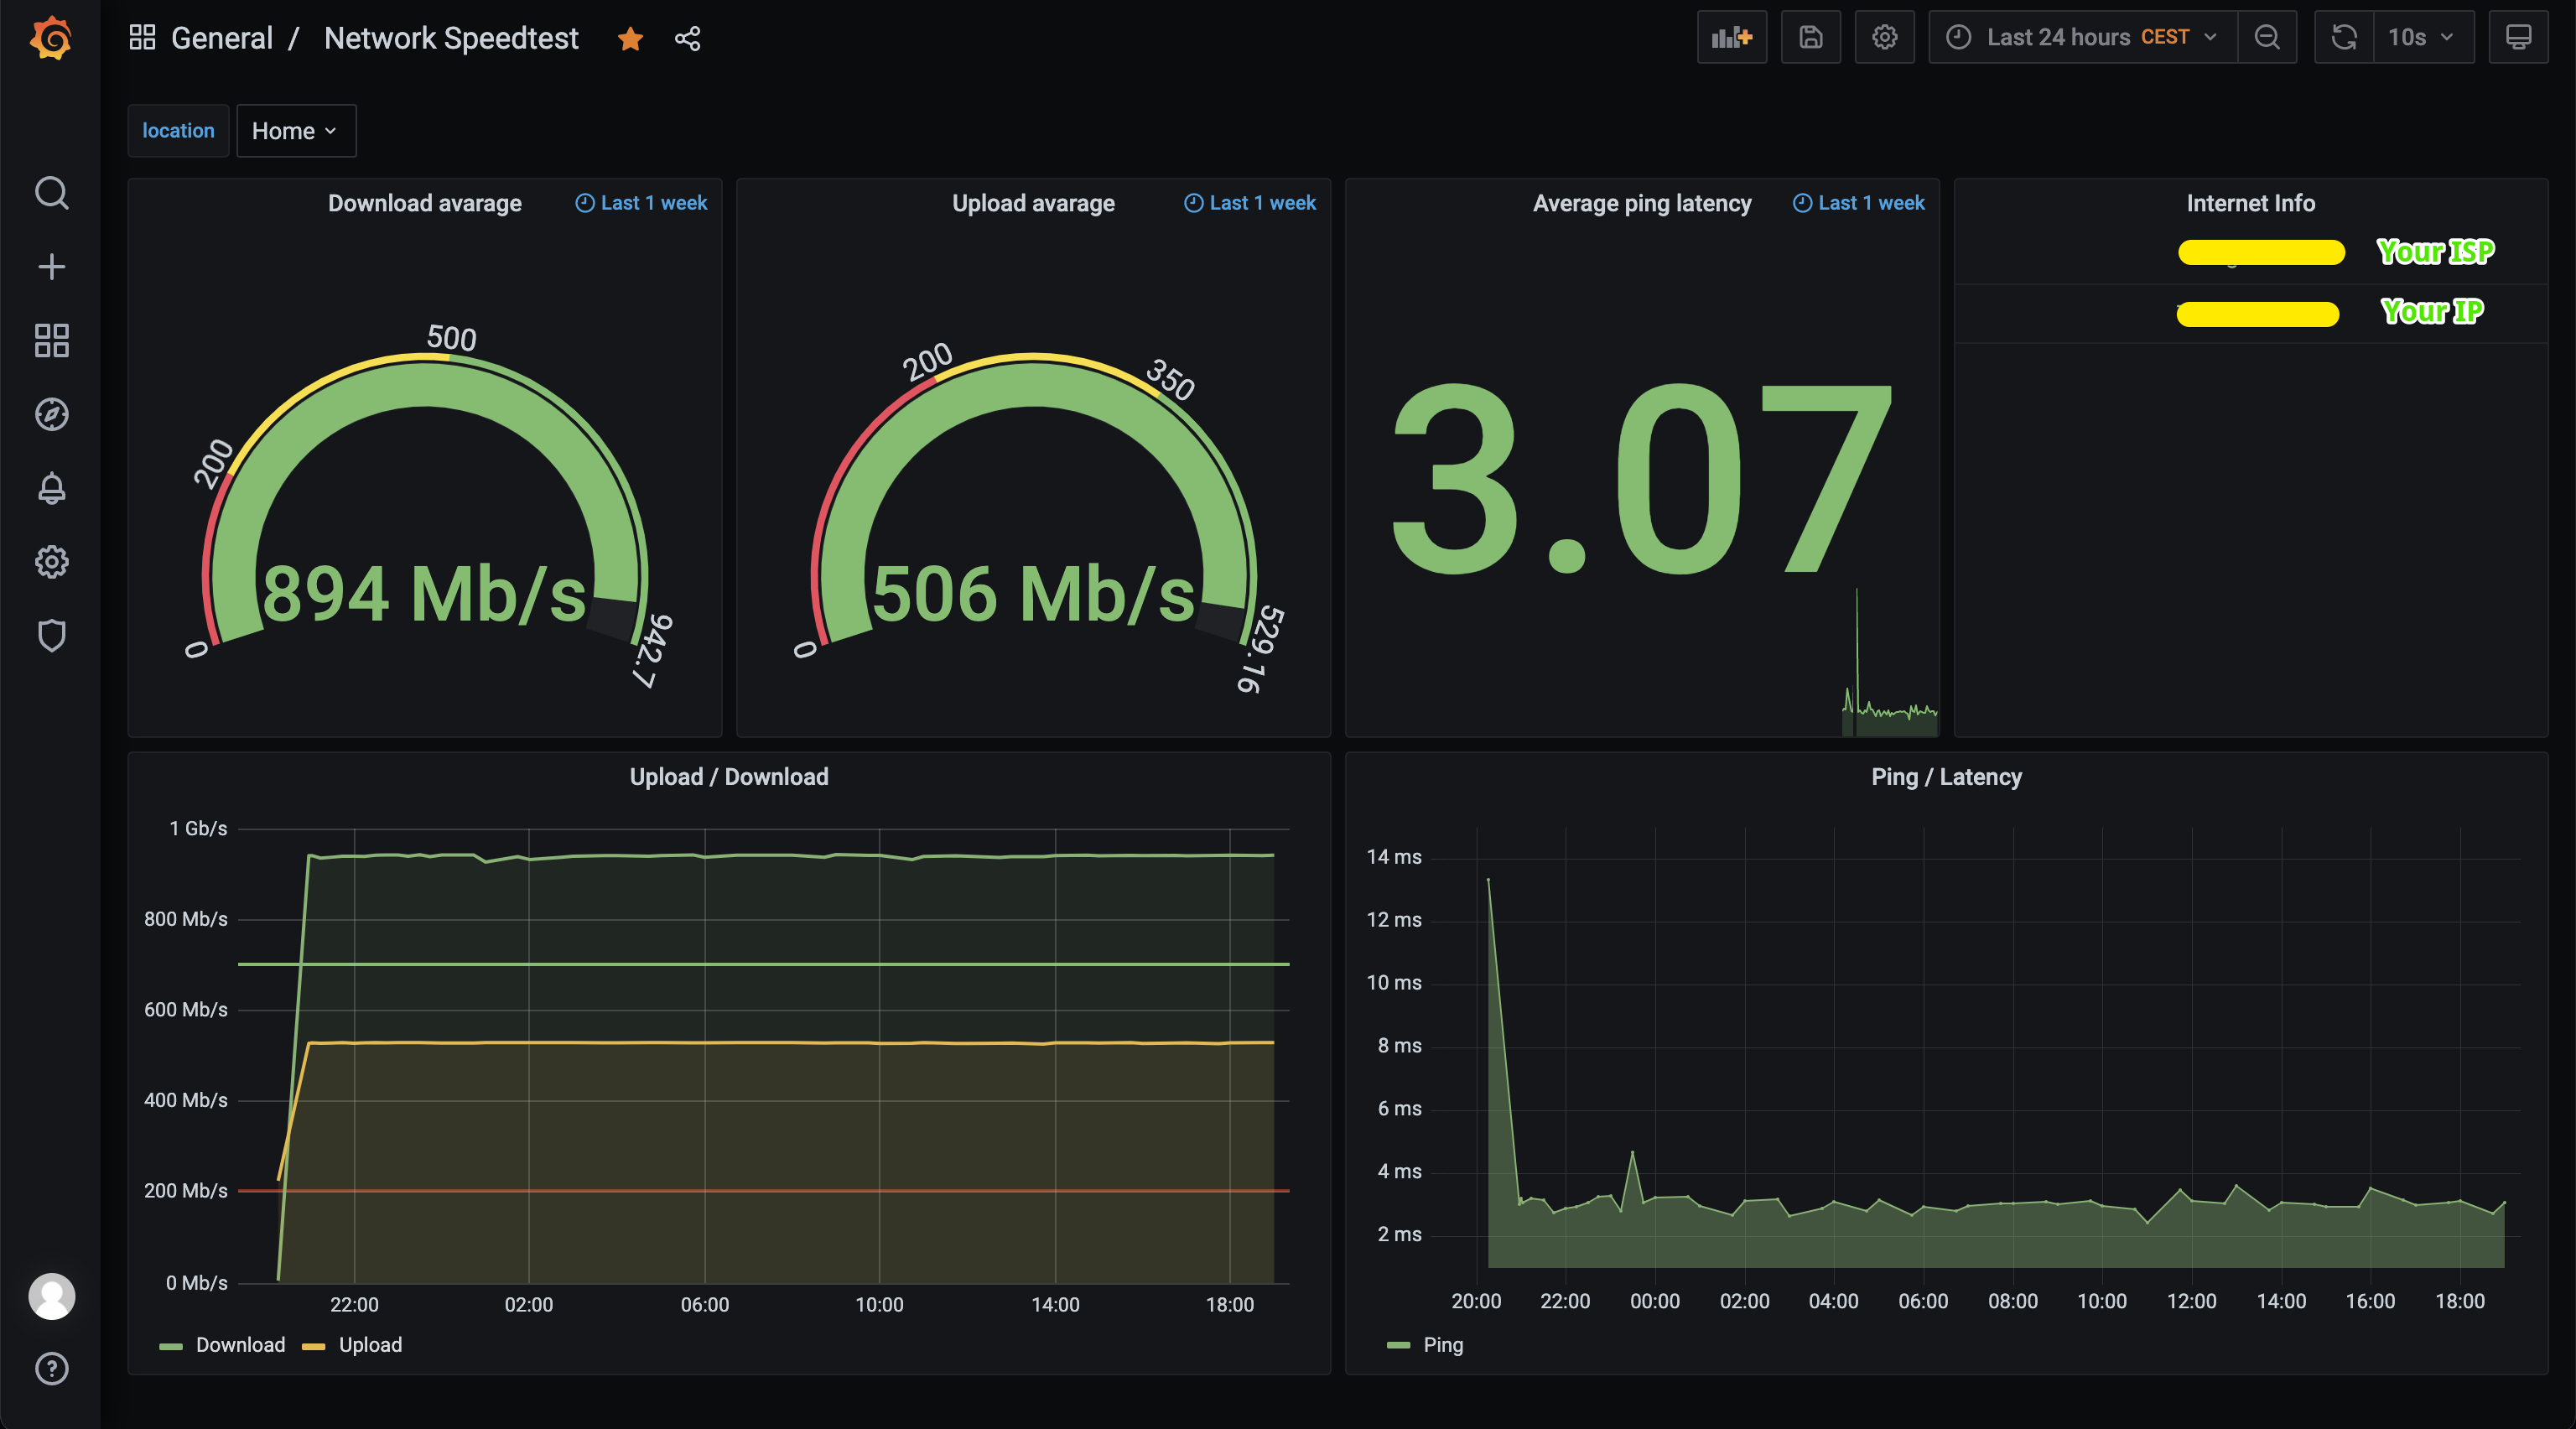The image size is (2576, 1429).
Task: Click the Add panel icon
Action: [x=1731, y=38]
